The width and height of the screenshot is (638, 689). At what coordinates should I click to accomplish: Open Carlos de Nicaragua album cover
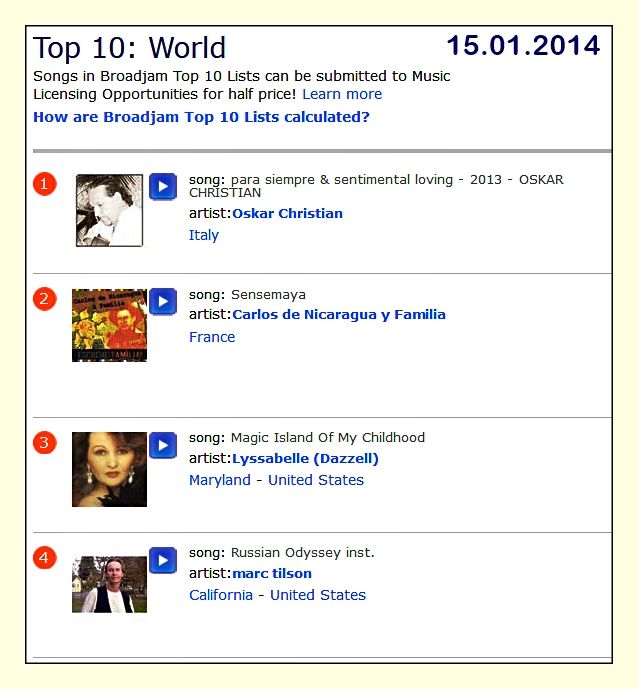coord(109,325)
